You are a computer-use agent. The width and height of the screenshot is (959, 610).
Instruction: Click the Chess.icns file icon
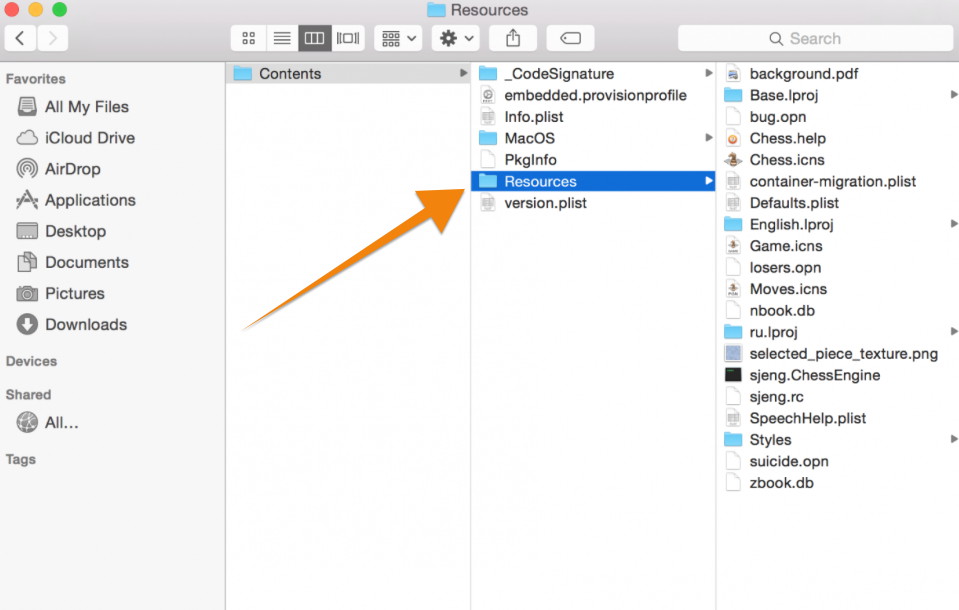point(733,160)
